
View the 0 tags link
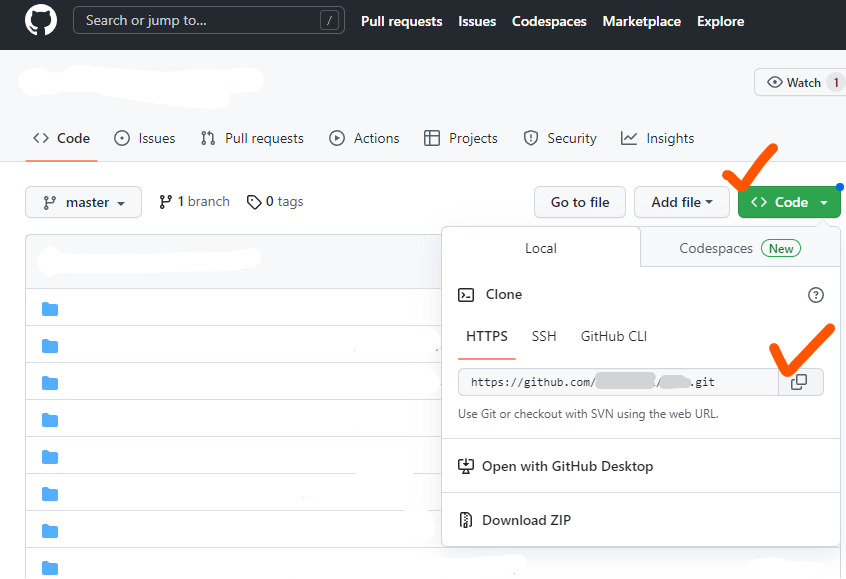(275, 201)
